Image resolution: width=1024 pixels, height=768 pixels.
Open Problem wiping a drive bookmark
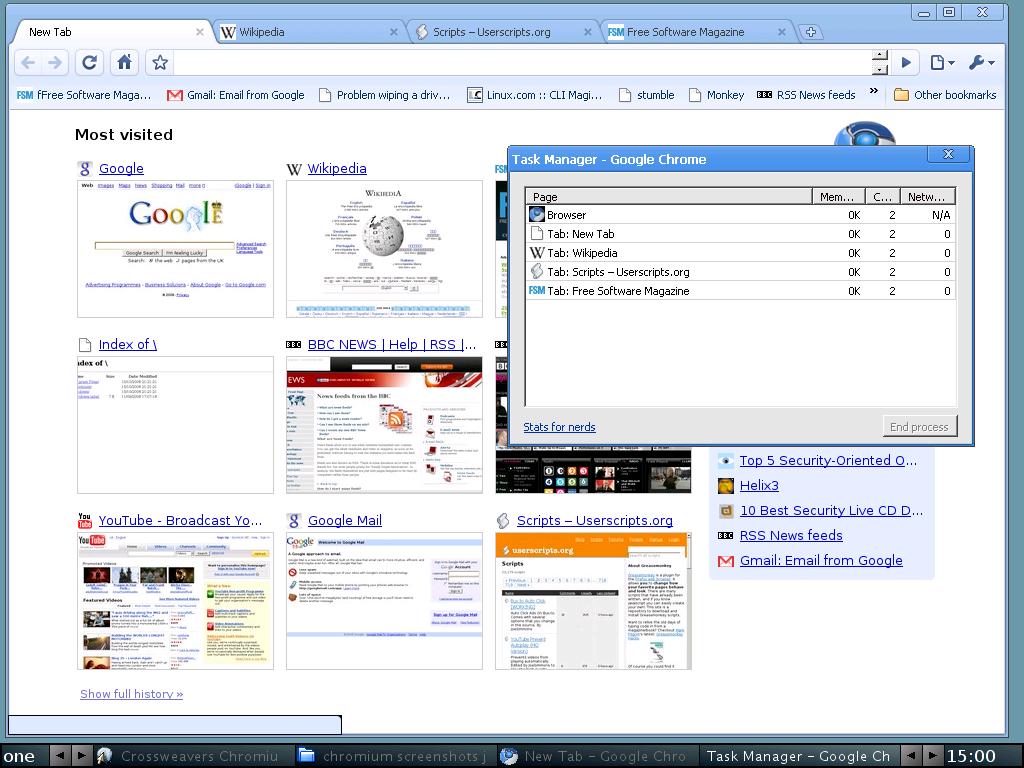point(385,95)
